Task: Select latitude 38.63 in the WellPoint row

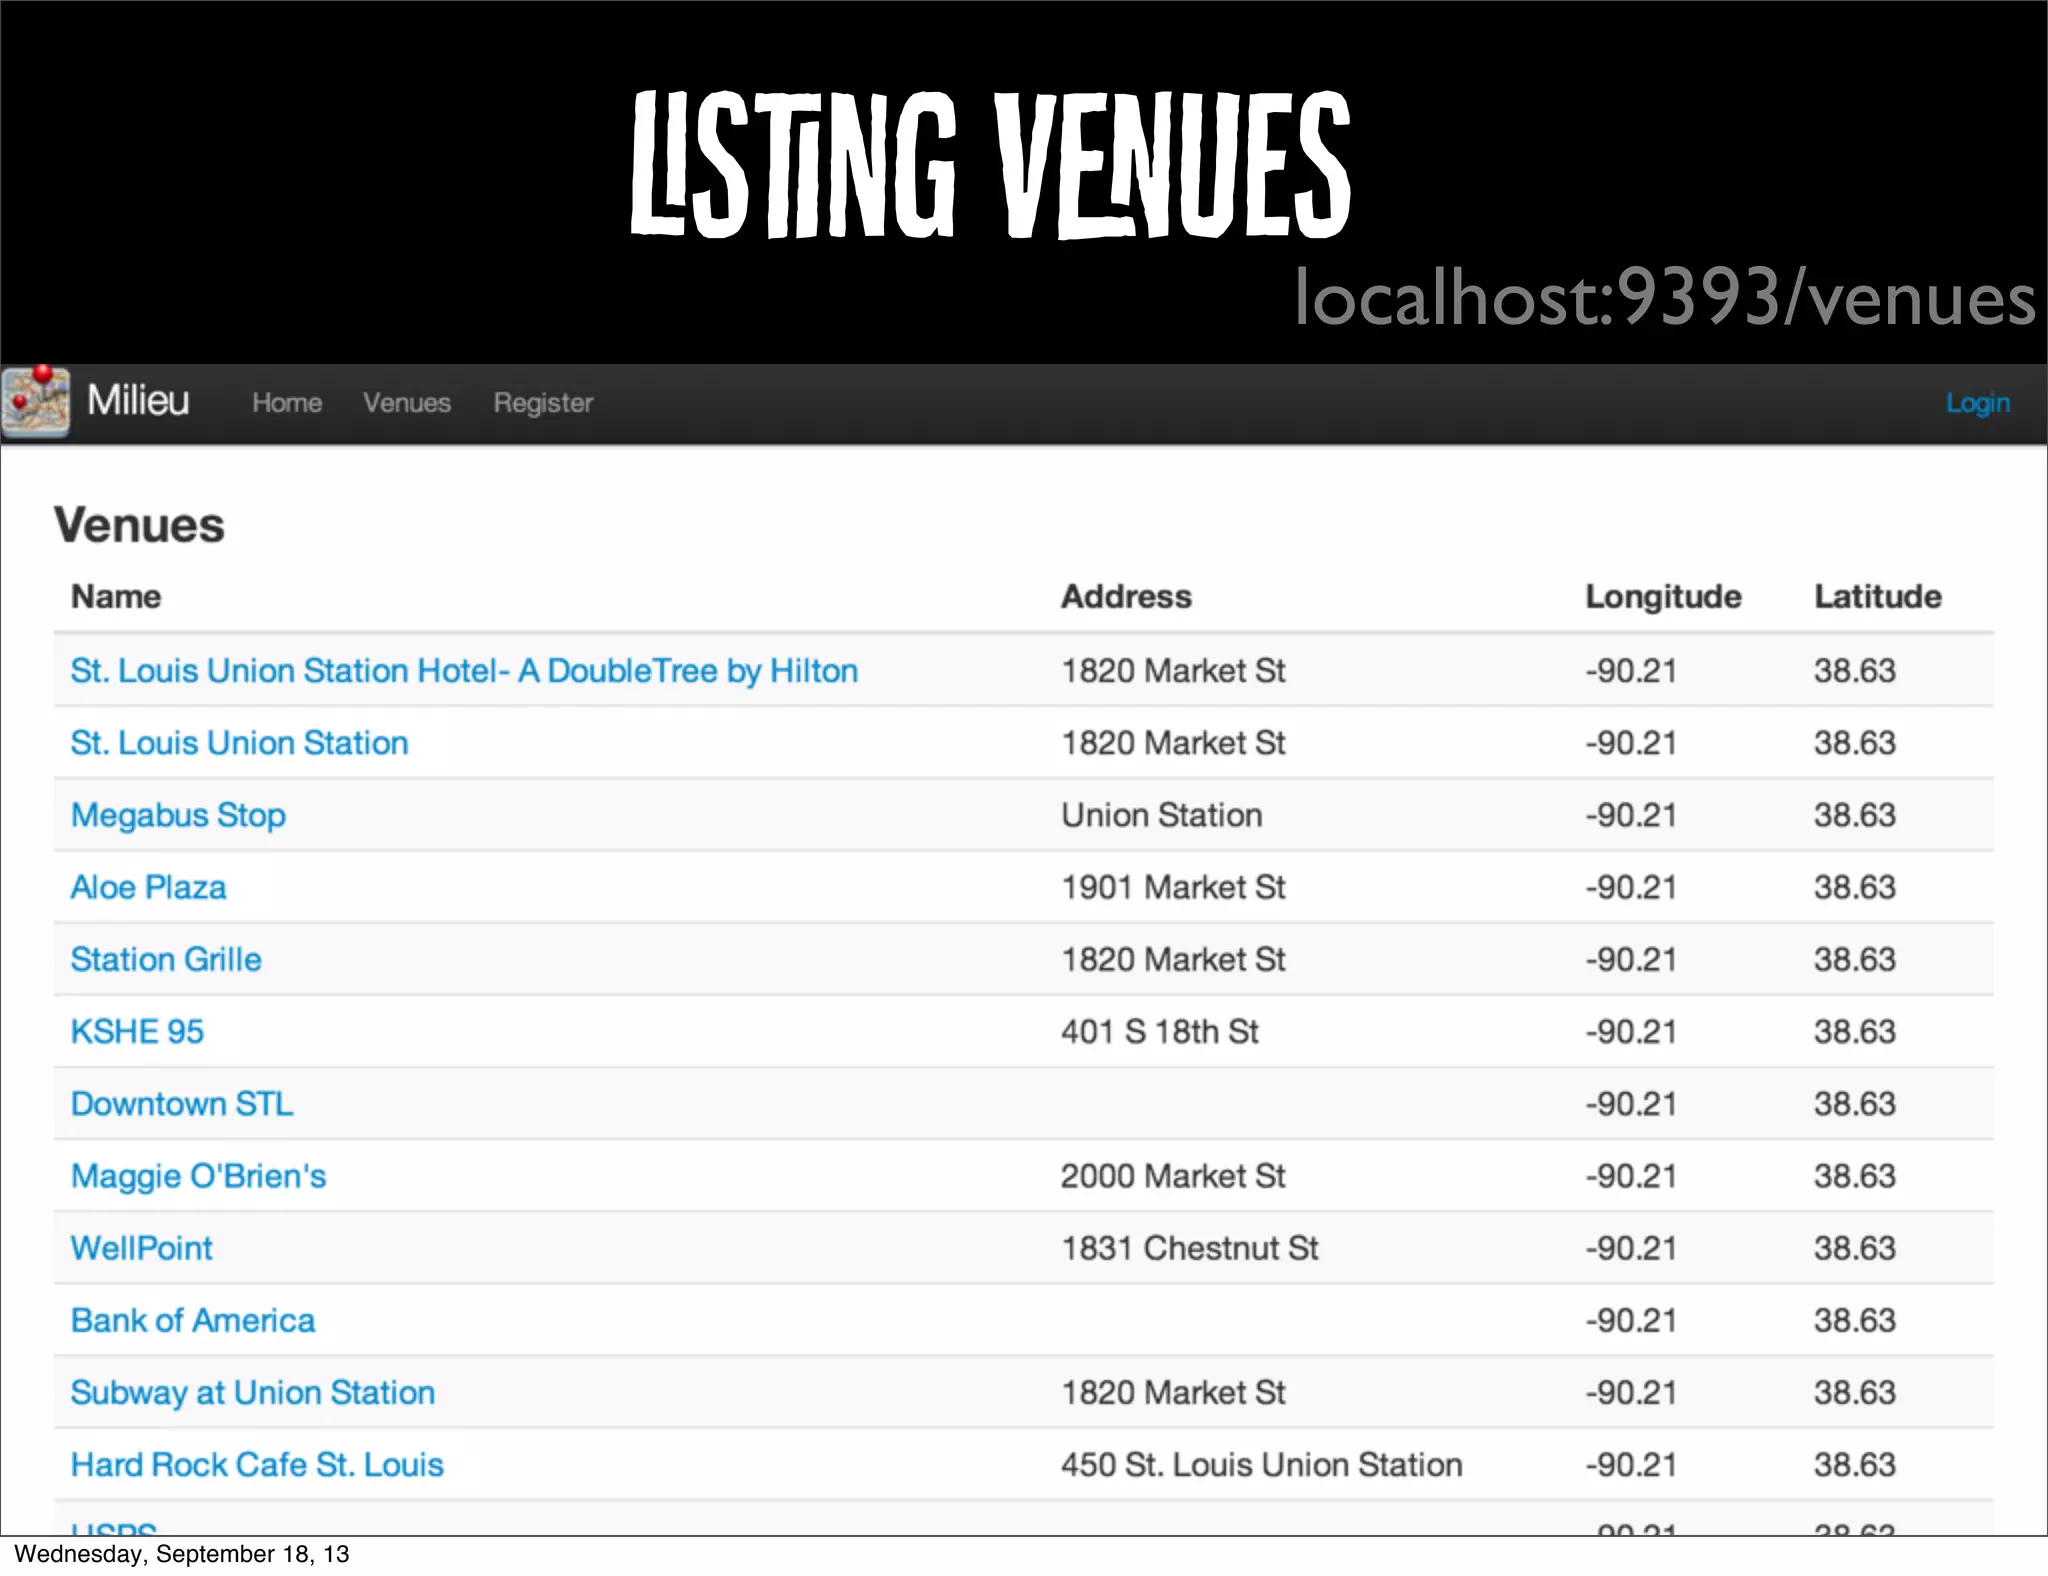Action: pos(1855,1249)
